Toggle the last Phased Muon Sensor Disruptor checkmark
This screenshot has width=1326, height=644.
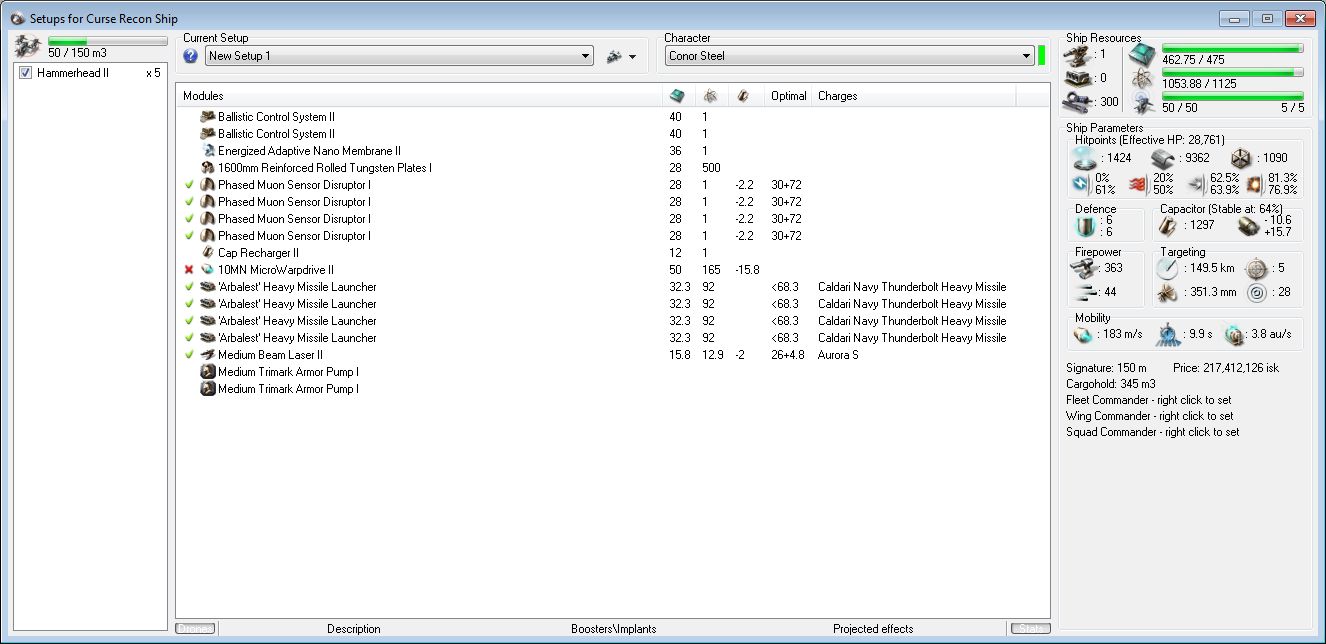[189, 236]
